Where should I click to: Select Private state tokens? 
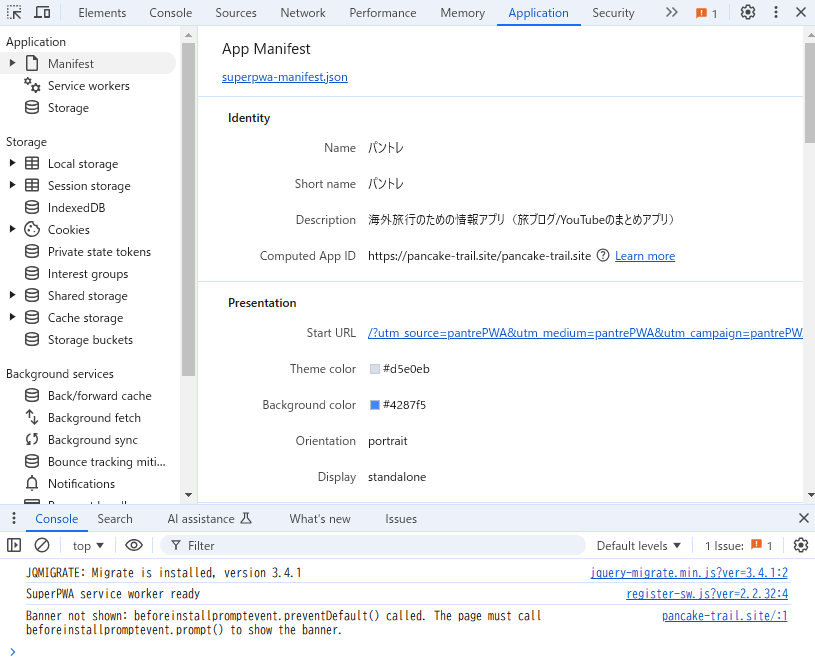click(99, 252)
